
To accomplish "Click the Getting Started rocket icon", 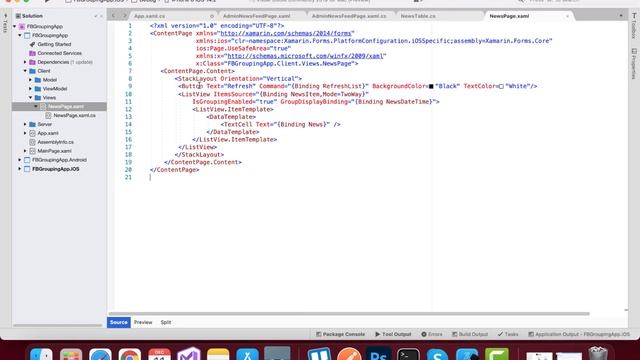I will coord(33,44).
